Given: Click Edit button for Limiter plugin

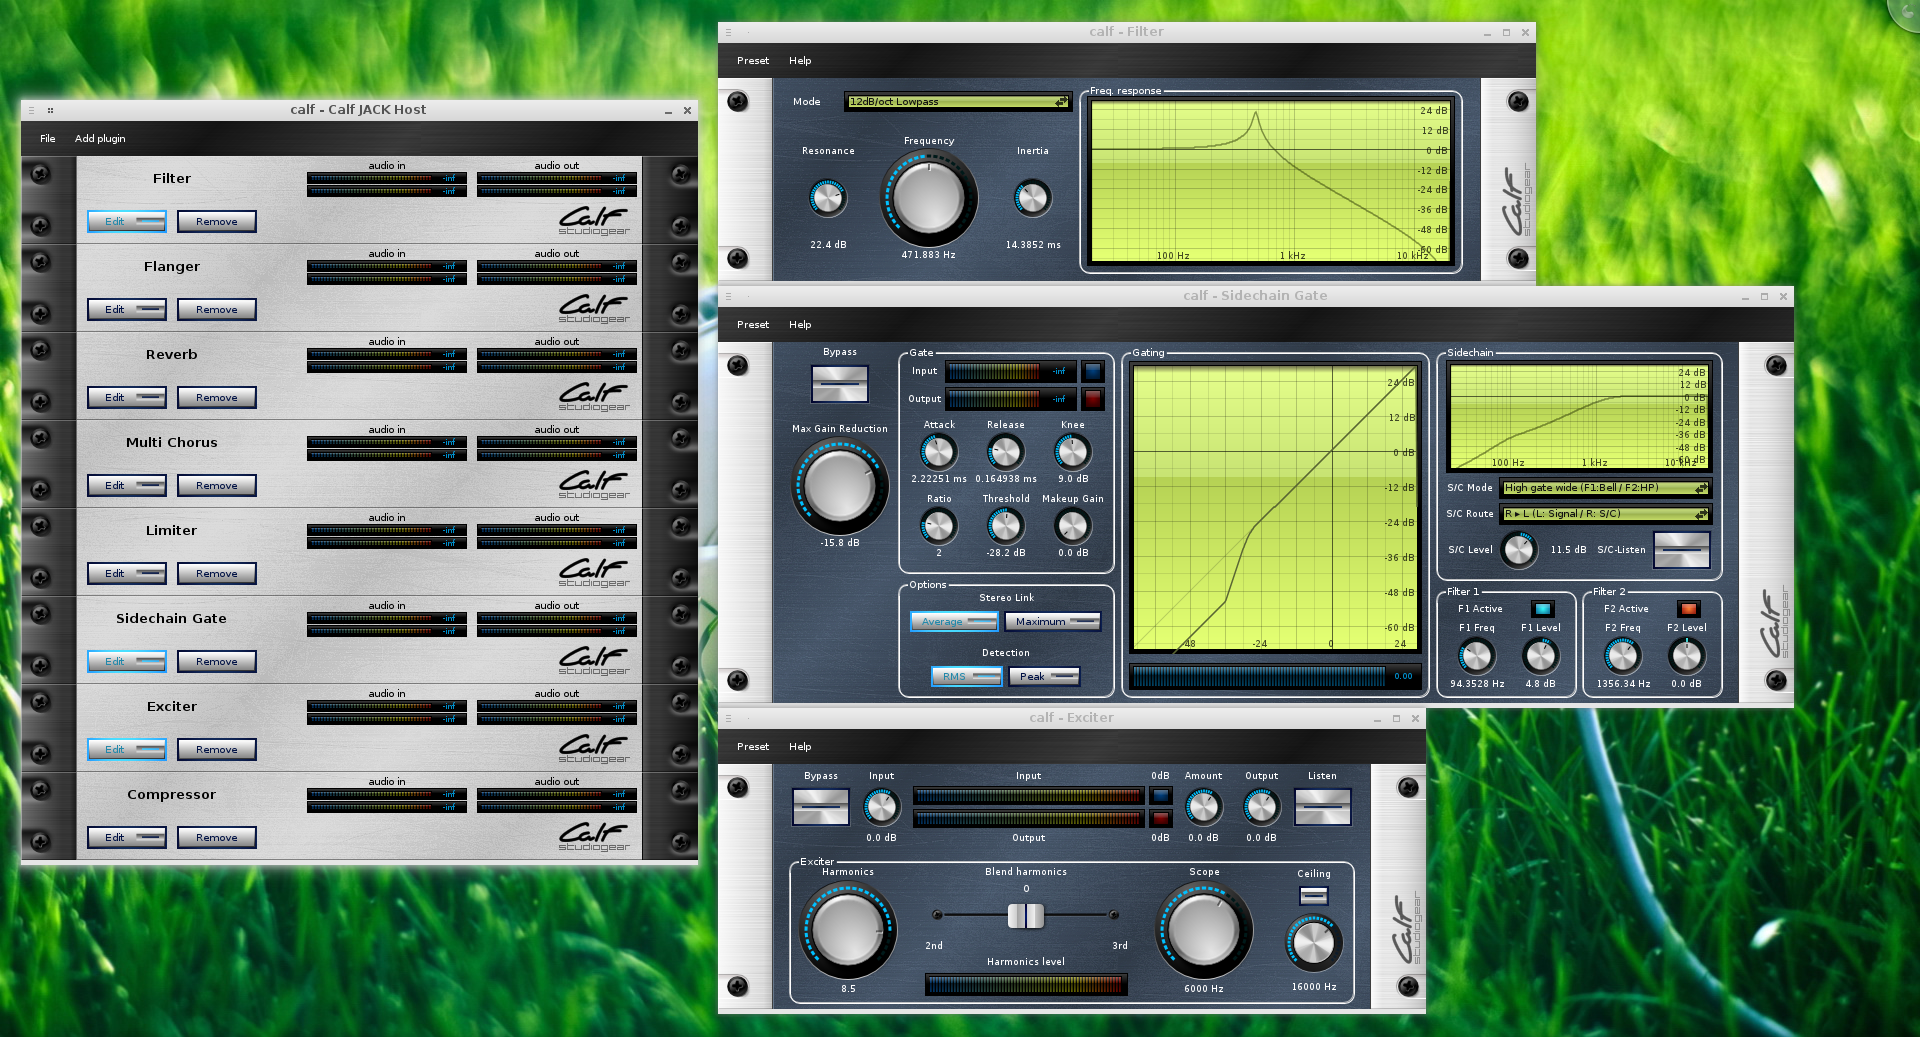Looking at the screenshot, I should 127,574.
